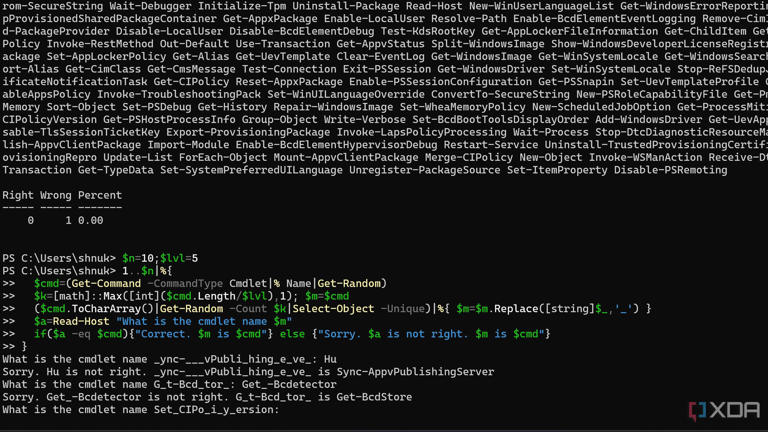This screenshot has height=432, width=768.
Task: Place cursor after Set_CIPo_i_y_ersion: prompt
Action: coord(283,410)
